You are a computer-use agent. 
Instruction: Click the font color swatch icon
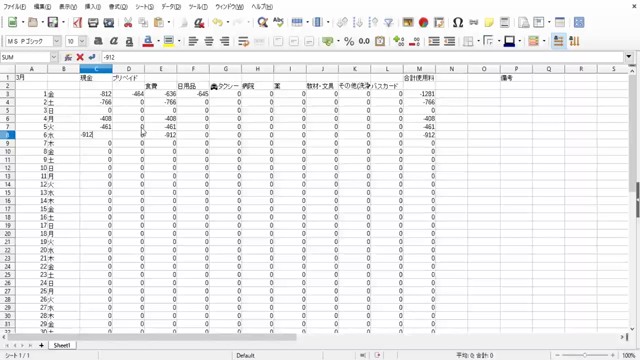148,41
